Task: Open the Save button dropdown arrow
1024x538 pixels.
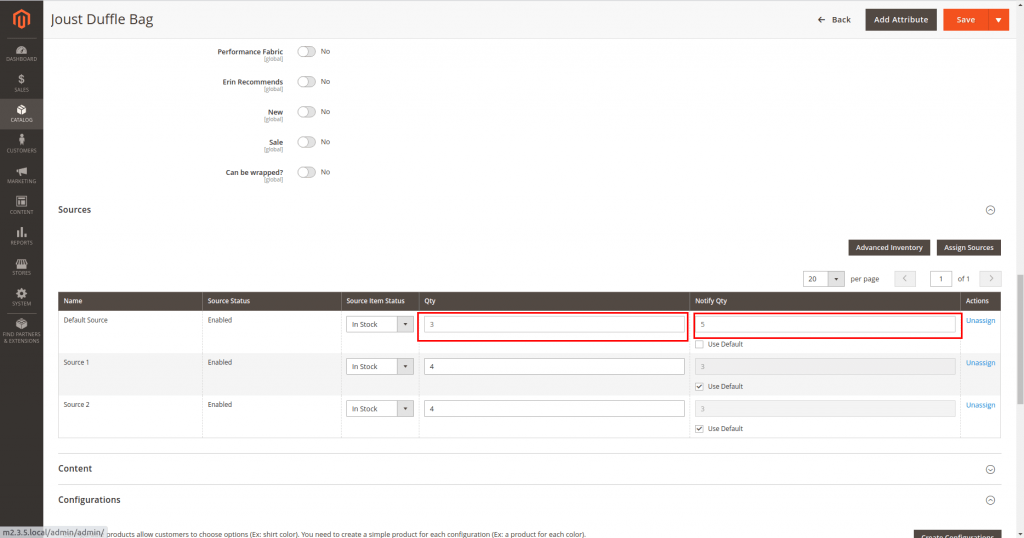Action: (x=997, y=20)
